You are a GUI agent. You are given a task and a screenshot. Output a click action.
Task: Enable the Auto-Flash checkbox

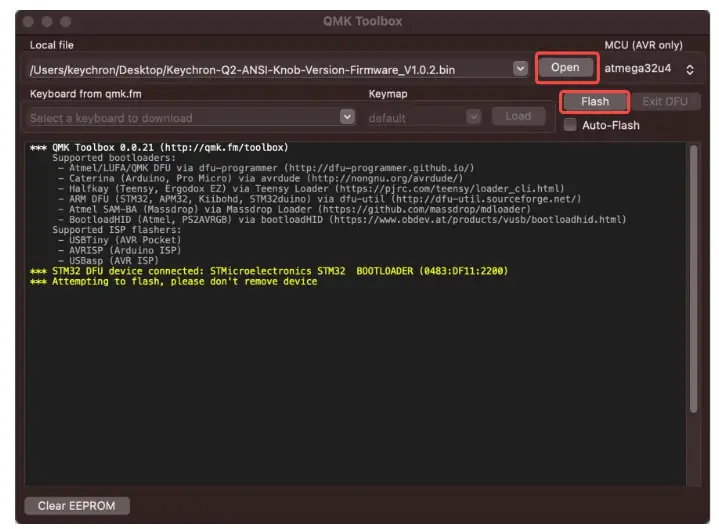(570, 125)
